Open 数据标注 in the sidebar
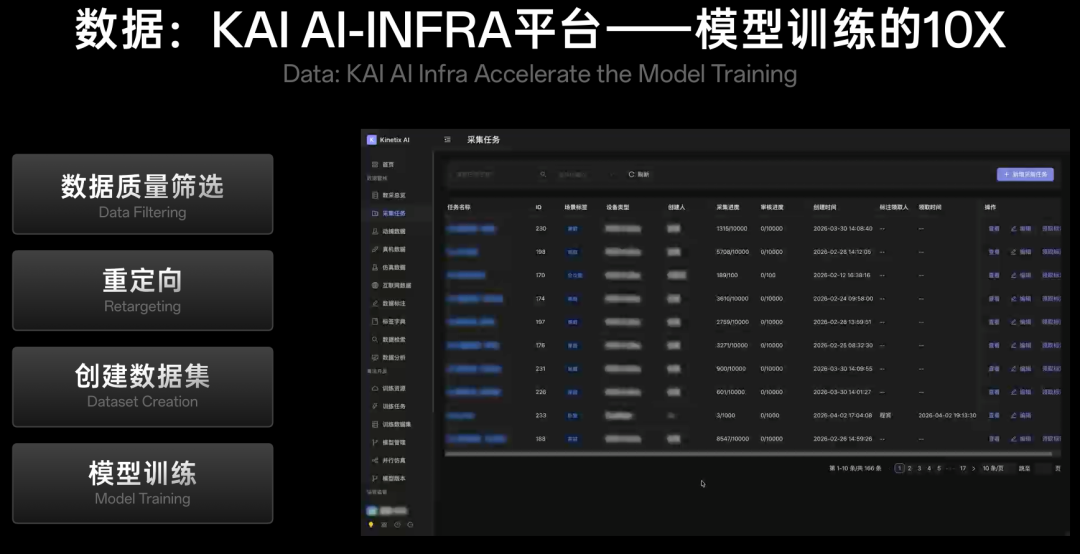Viewport: 1080px width, 554px height. click(x=393, y=303)
